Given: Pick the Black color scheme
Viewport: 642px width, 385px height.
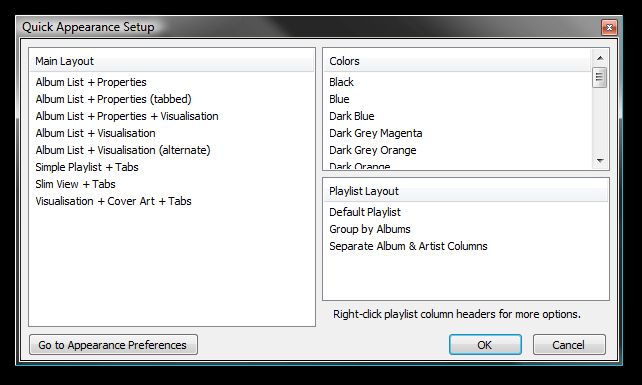Looking at the screenshot, I should pyautogui.click(x=341, y=82).
